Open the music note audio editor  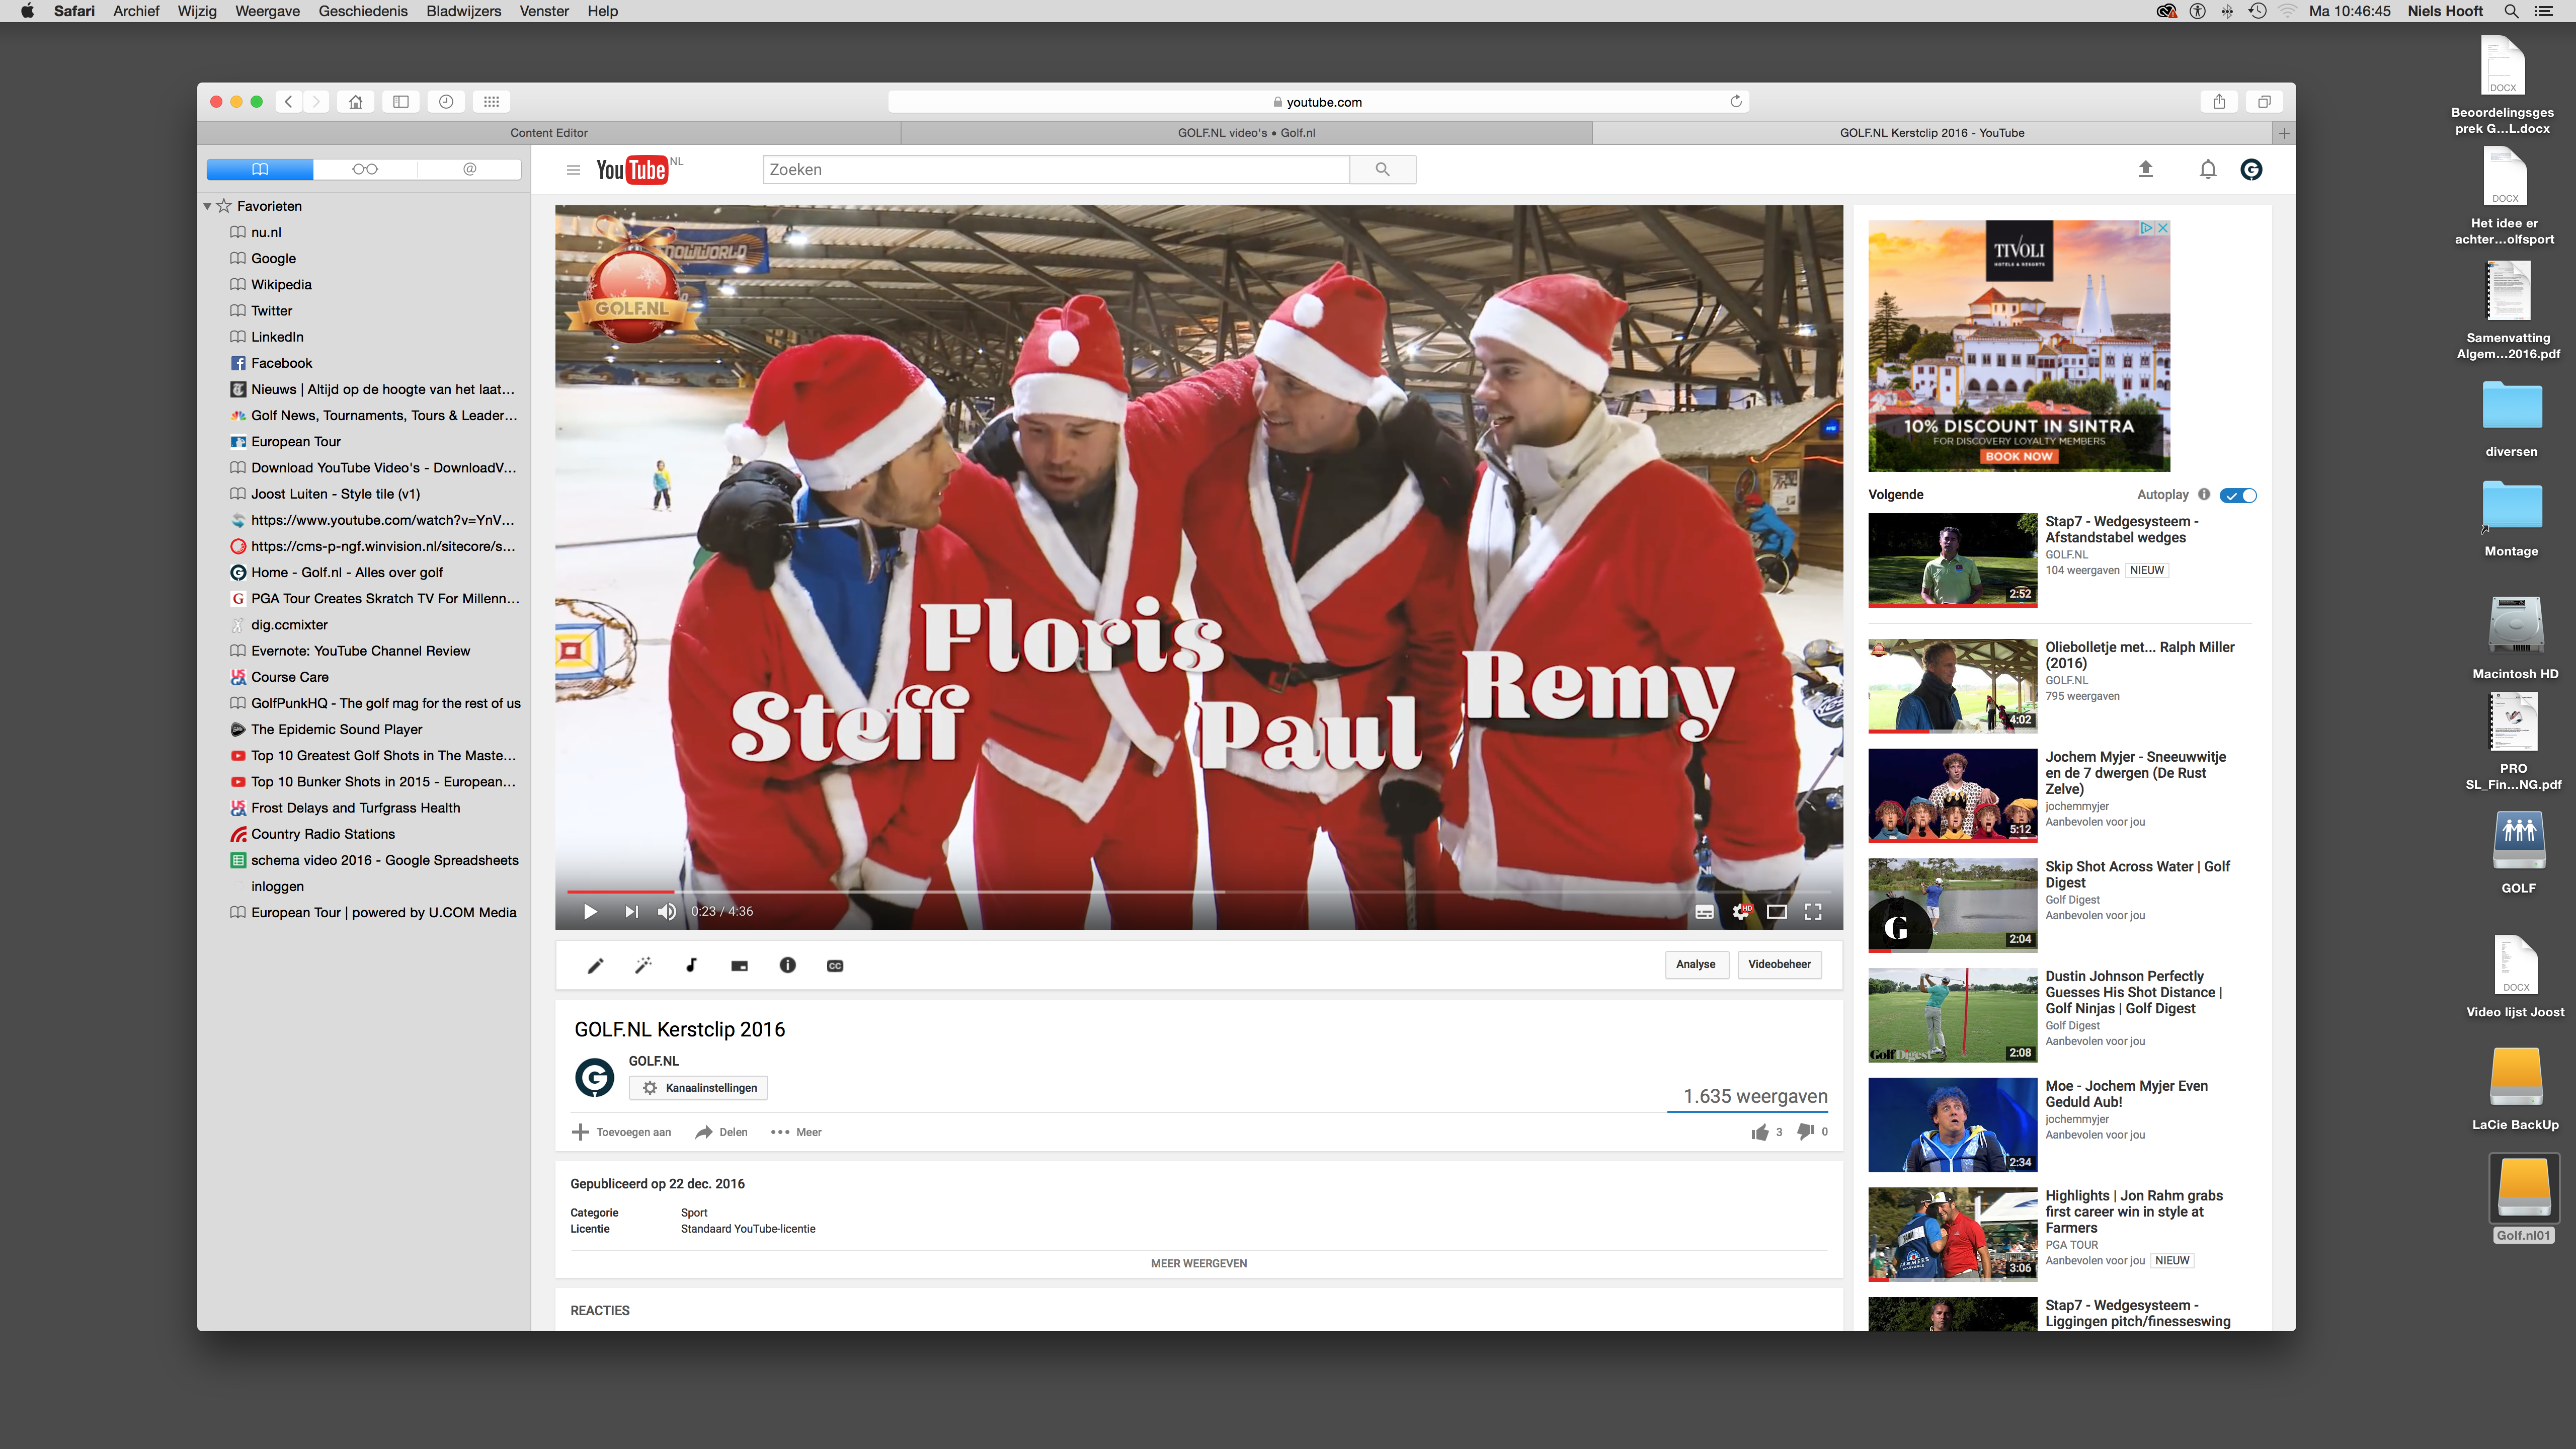pyautogui.click(x=691, y=965)
